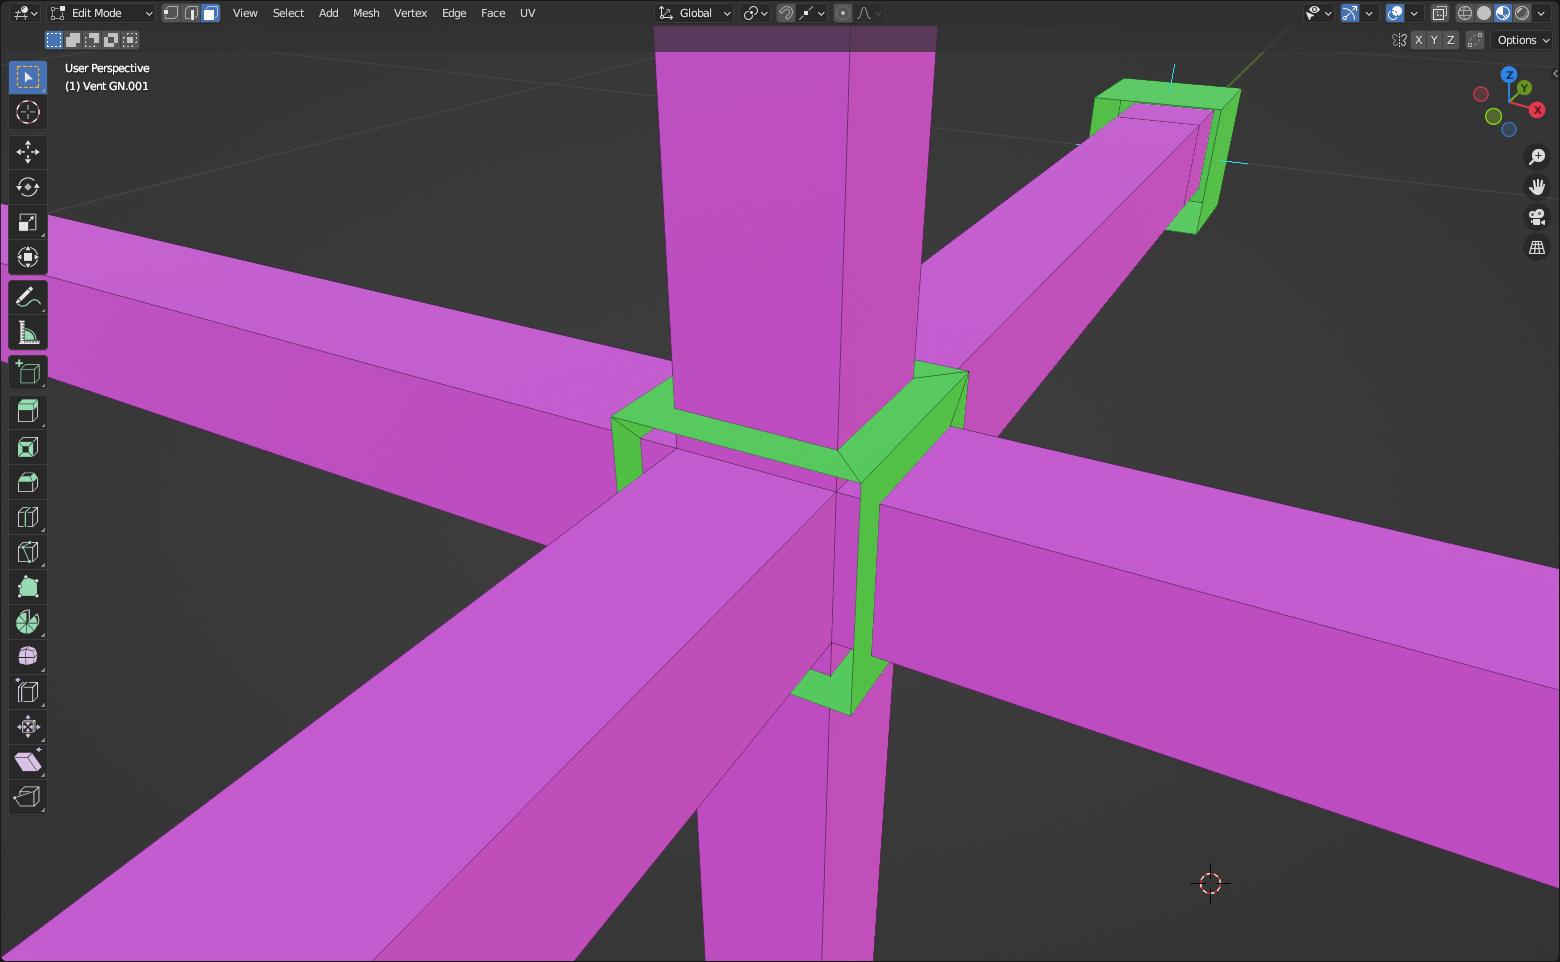1560x962 pixels.
Task: Enable Z axis mesh symmetry
Action: pos(1450,40)
